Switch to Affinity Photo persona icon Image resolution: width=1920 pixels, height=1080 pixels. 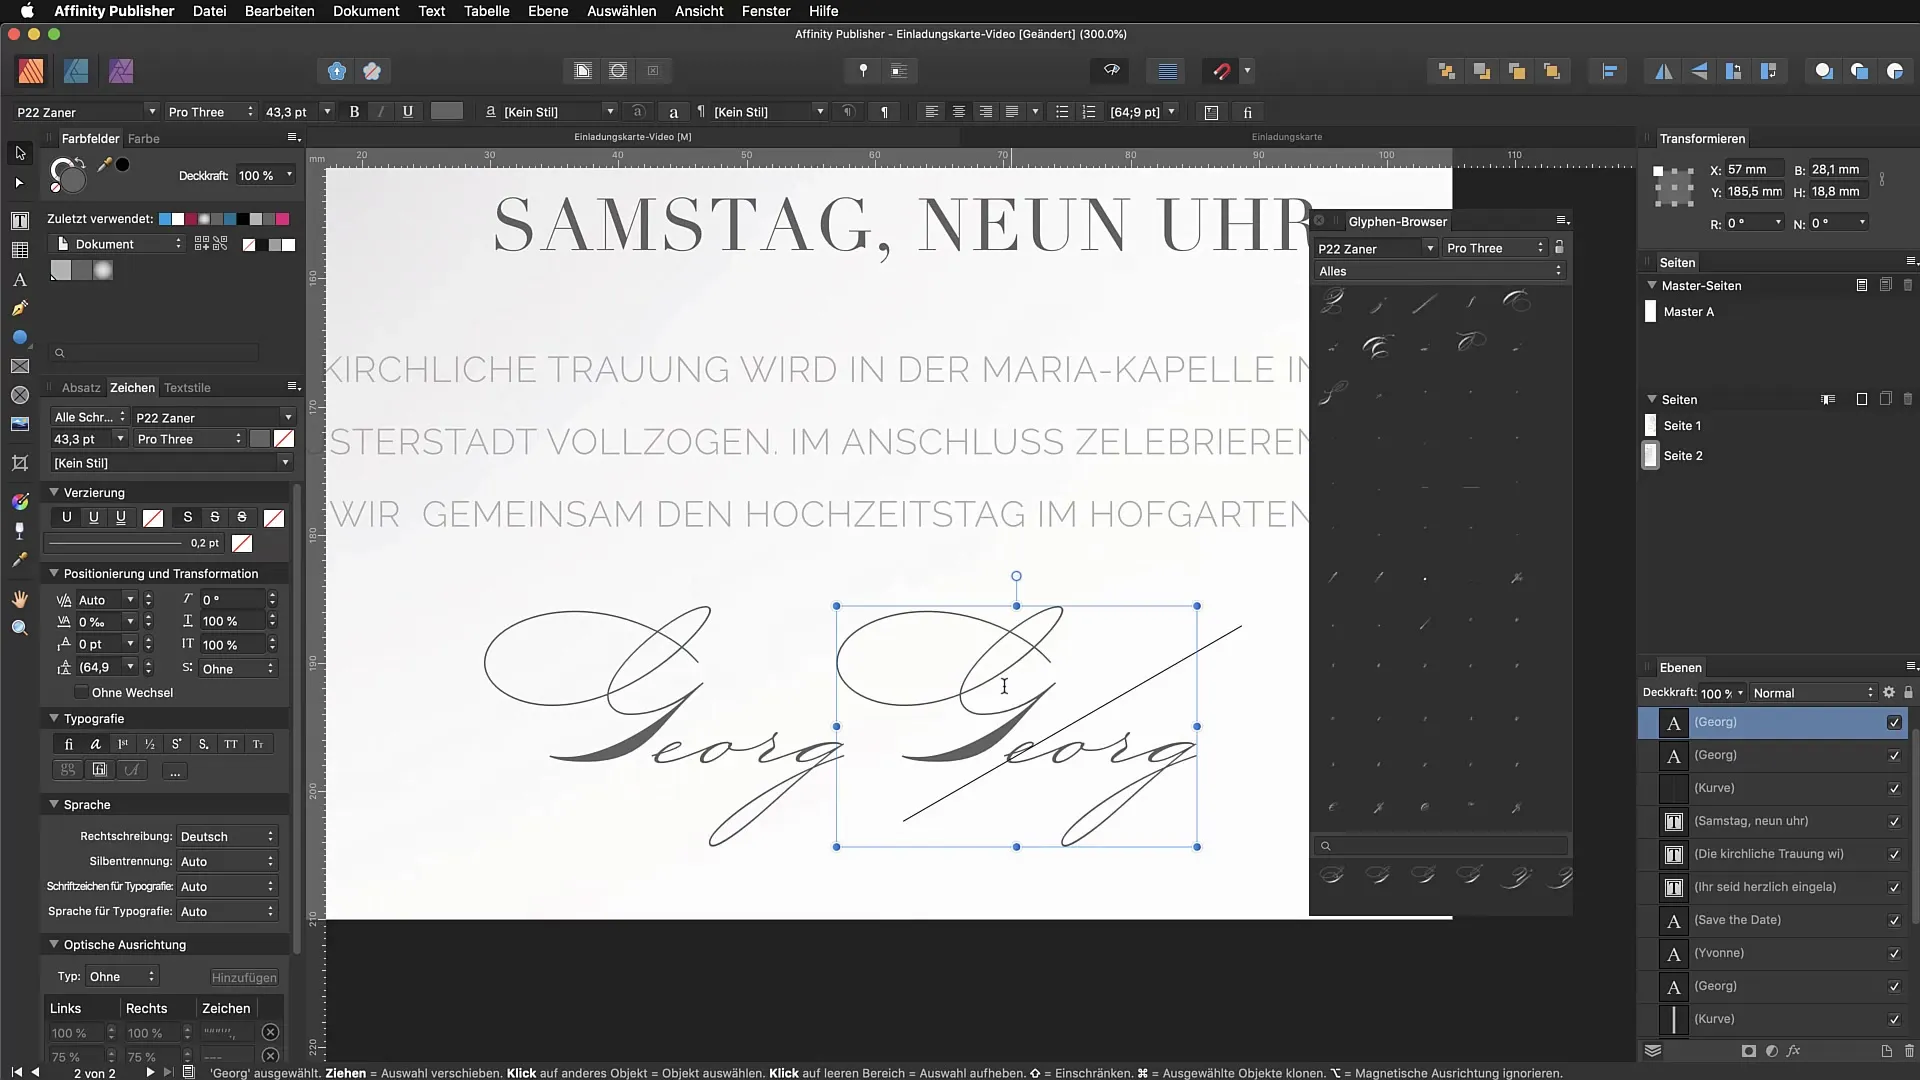pyautogui.click(x=121, y=71)
